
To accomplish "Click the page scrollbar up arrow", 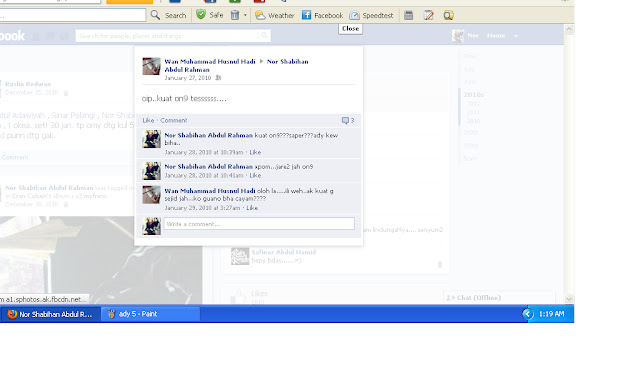I will coord(569,29).
